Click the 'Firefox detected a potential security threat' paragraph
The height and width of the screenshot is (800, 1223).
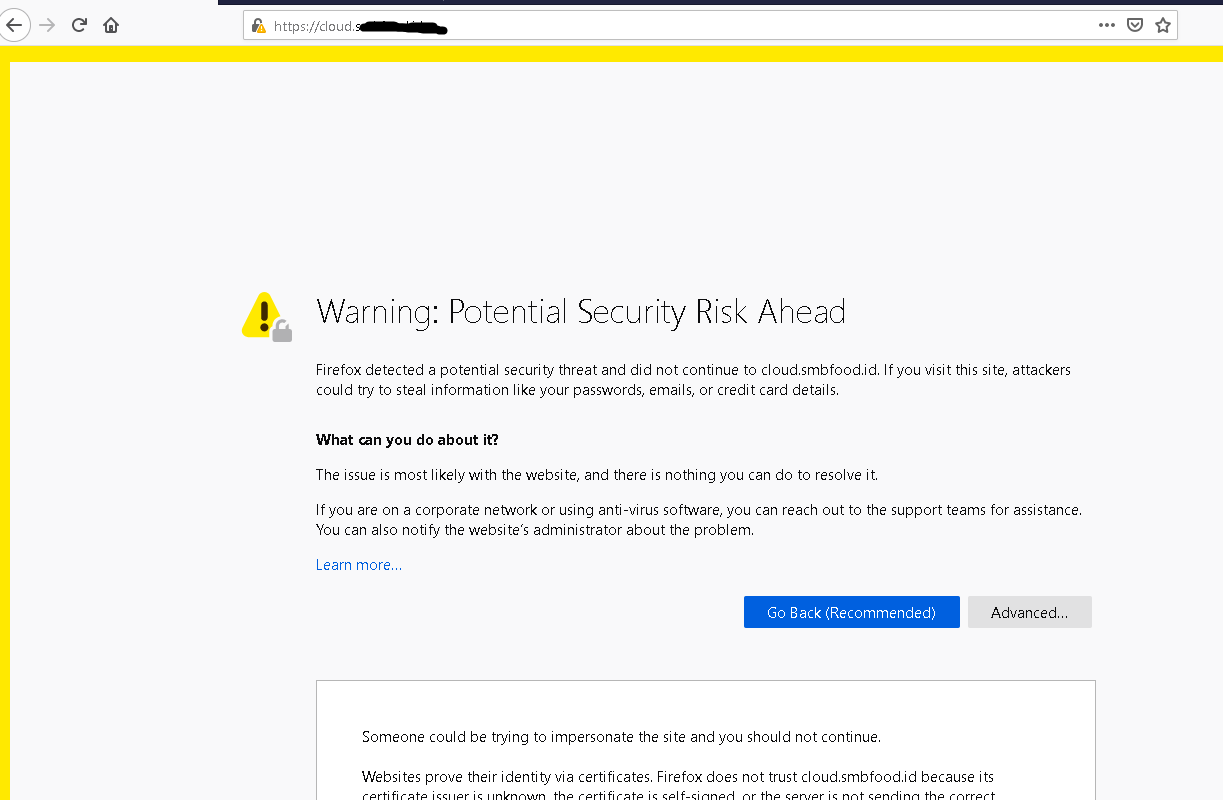point(693,380)
